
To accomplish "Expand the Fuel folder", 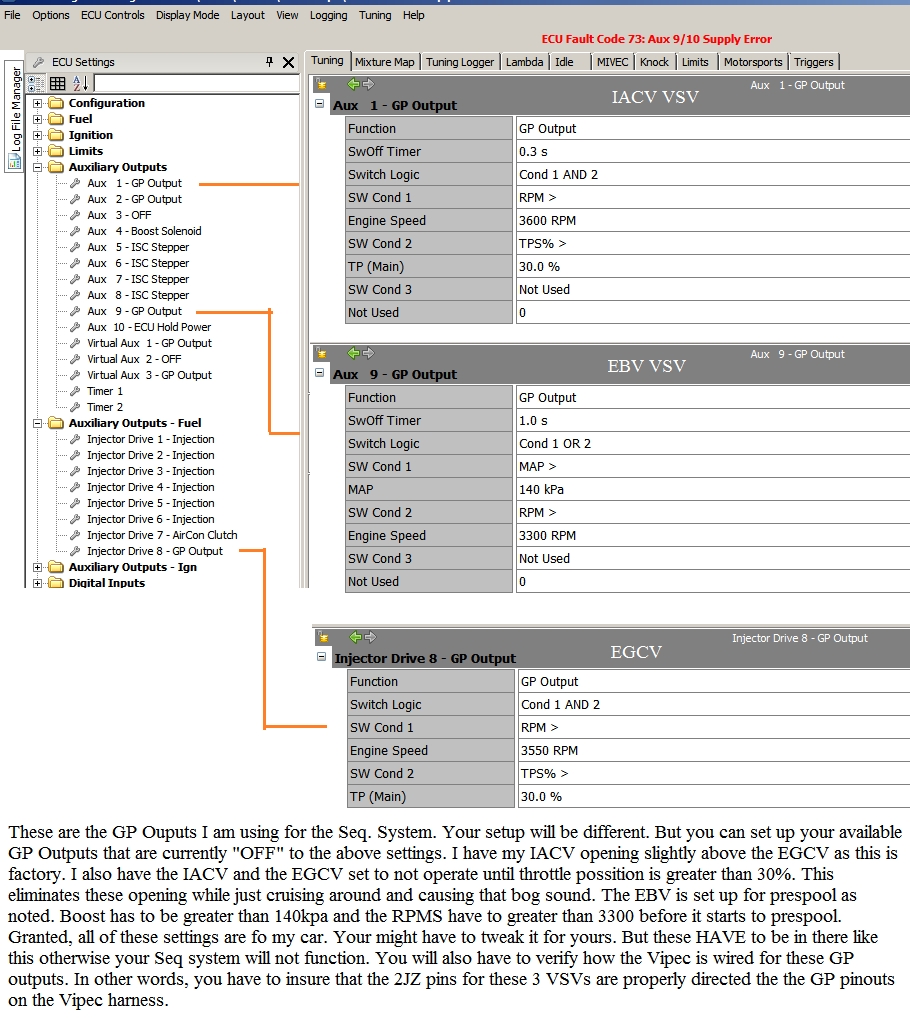I will point(39,119).
